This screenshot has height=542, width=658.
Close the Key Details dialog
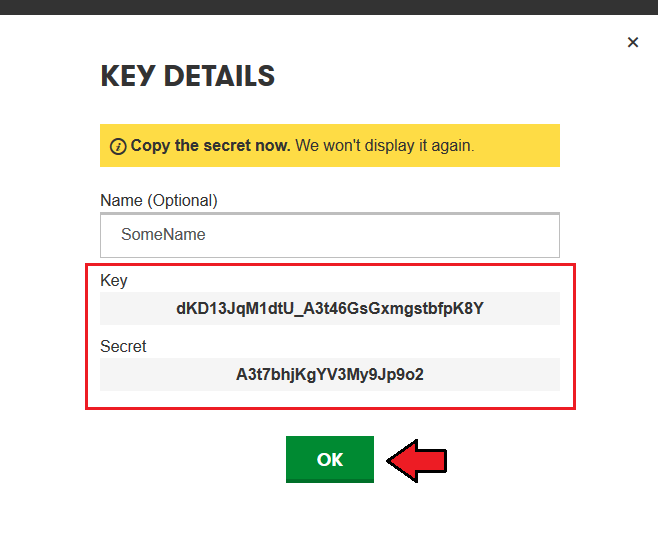tap(633, 42)
